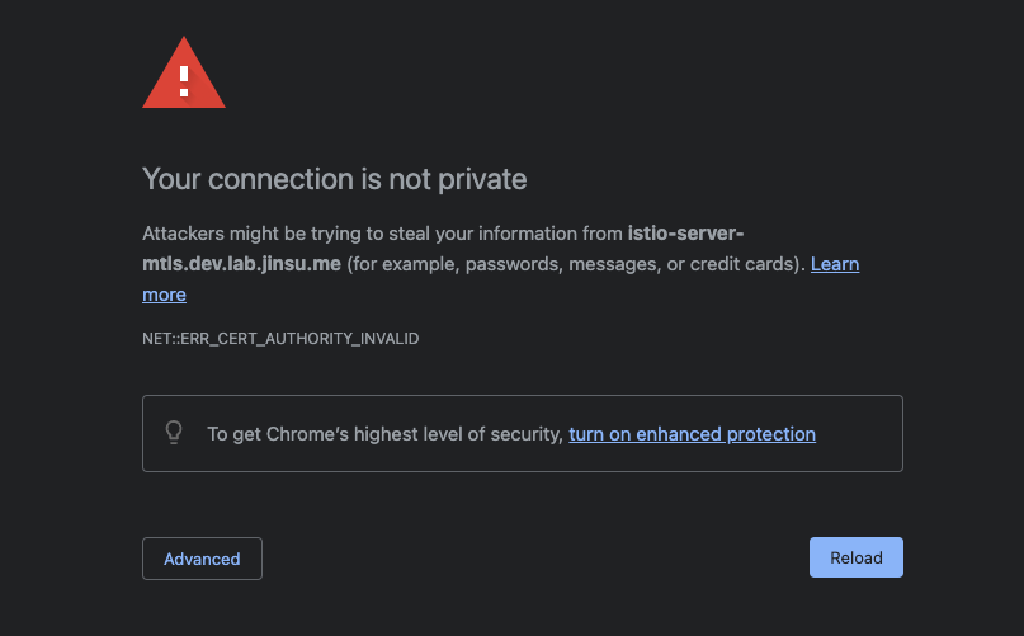Open the turn on enhanced protection link

(692, 434)
